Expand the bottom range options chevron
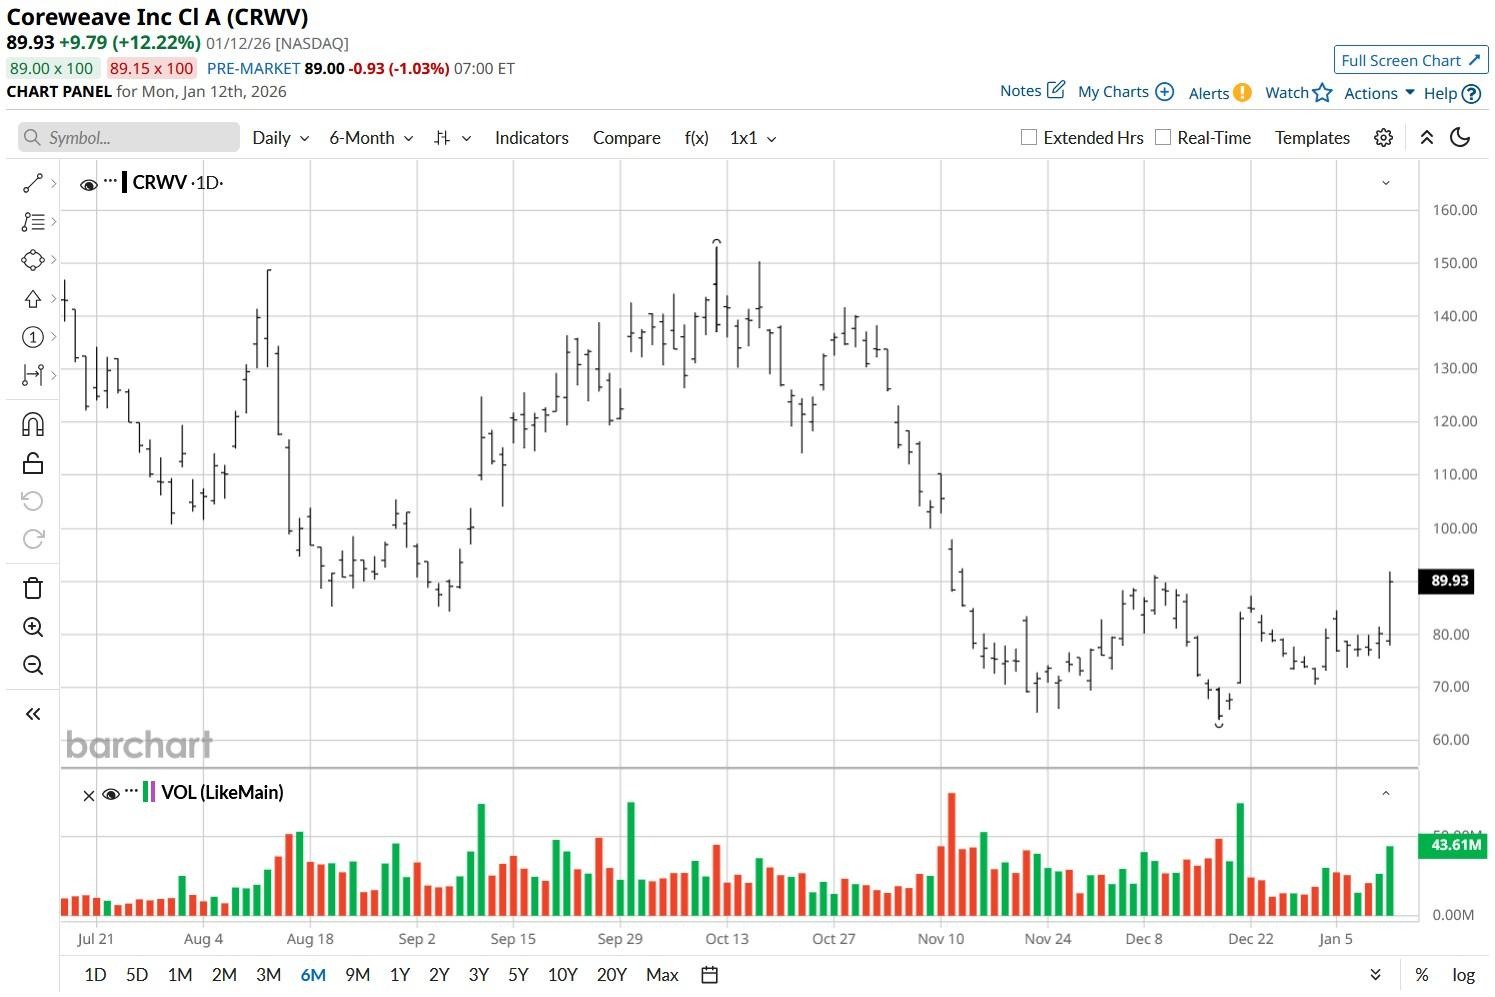This screenshot has height=997, width=1495. click(1375, 975)
